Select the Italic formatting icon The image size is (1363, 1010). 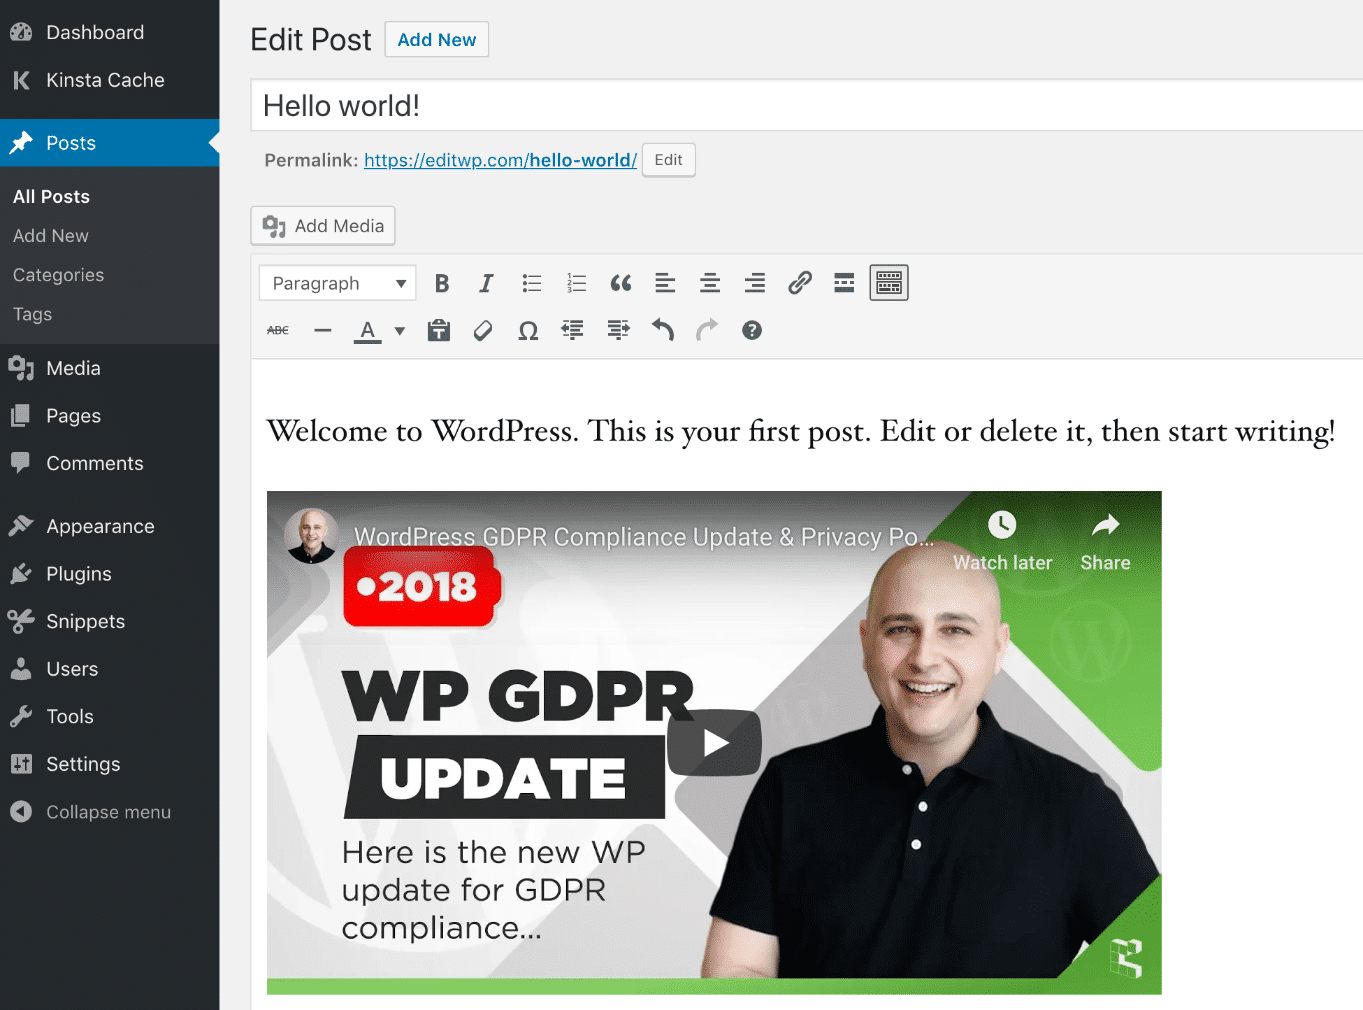coord(486,283)
